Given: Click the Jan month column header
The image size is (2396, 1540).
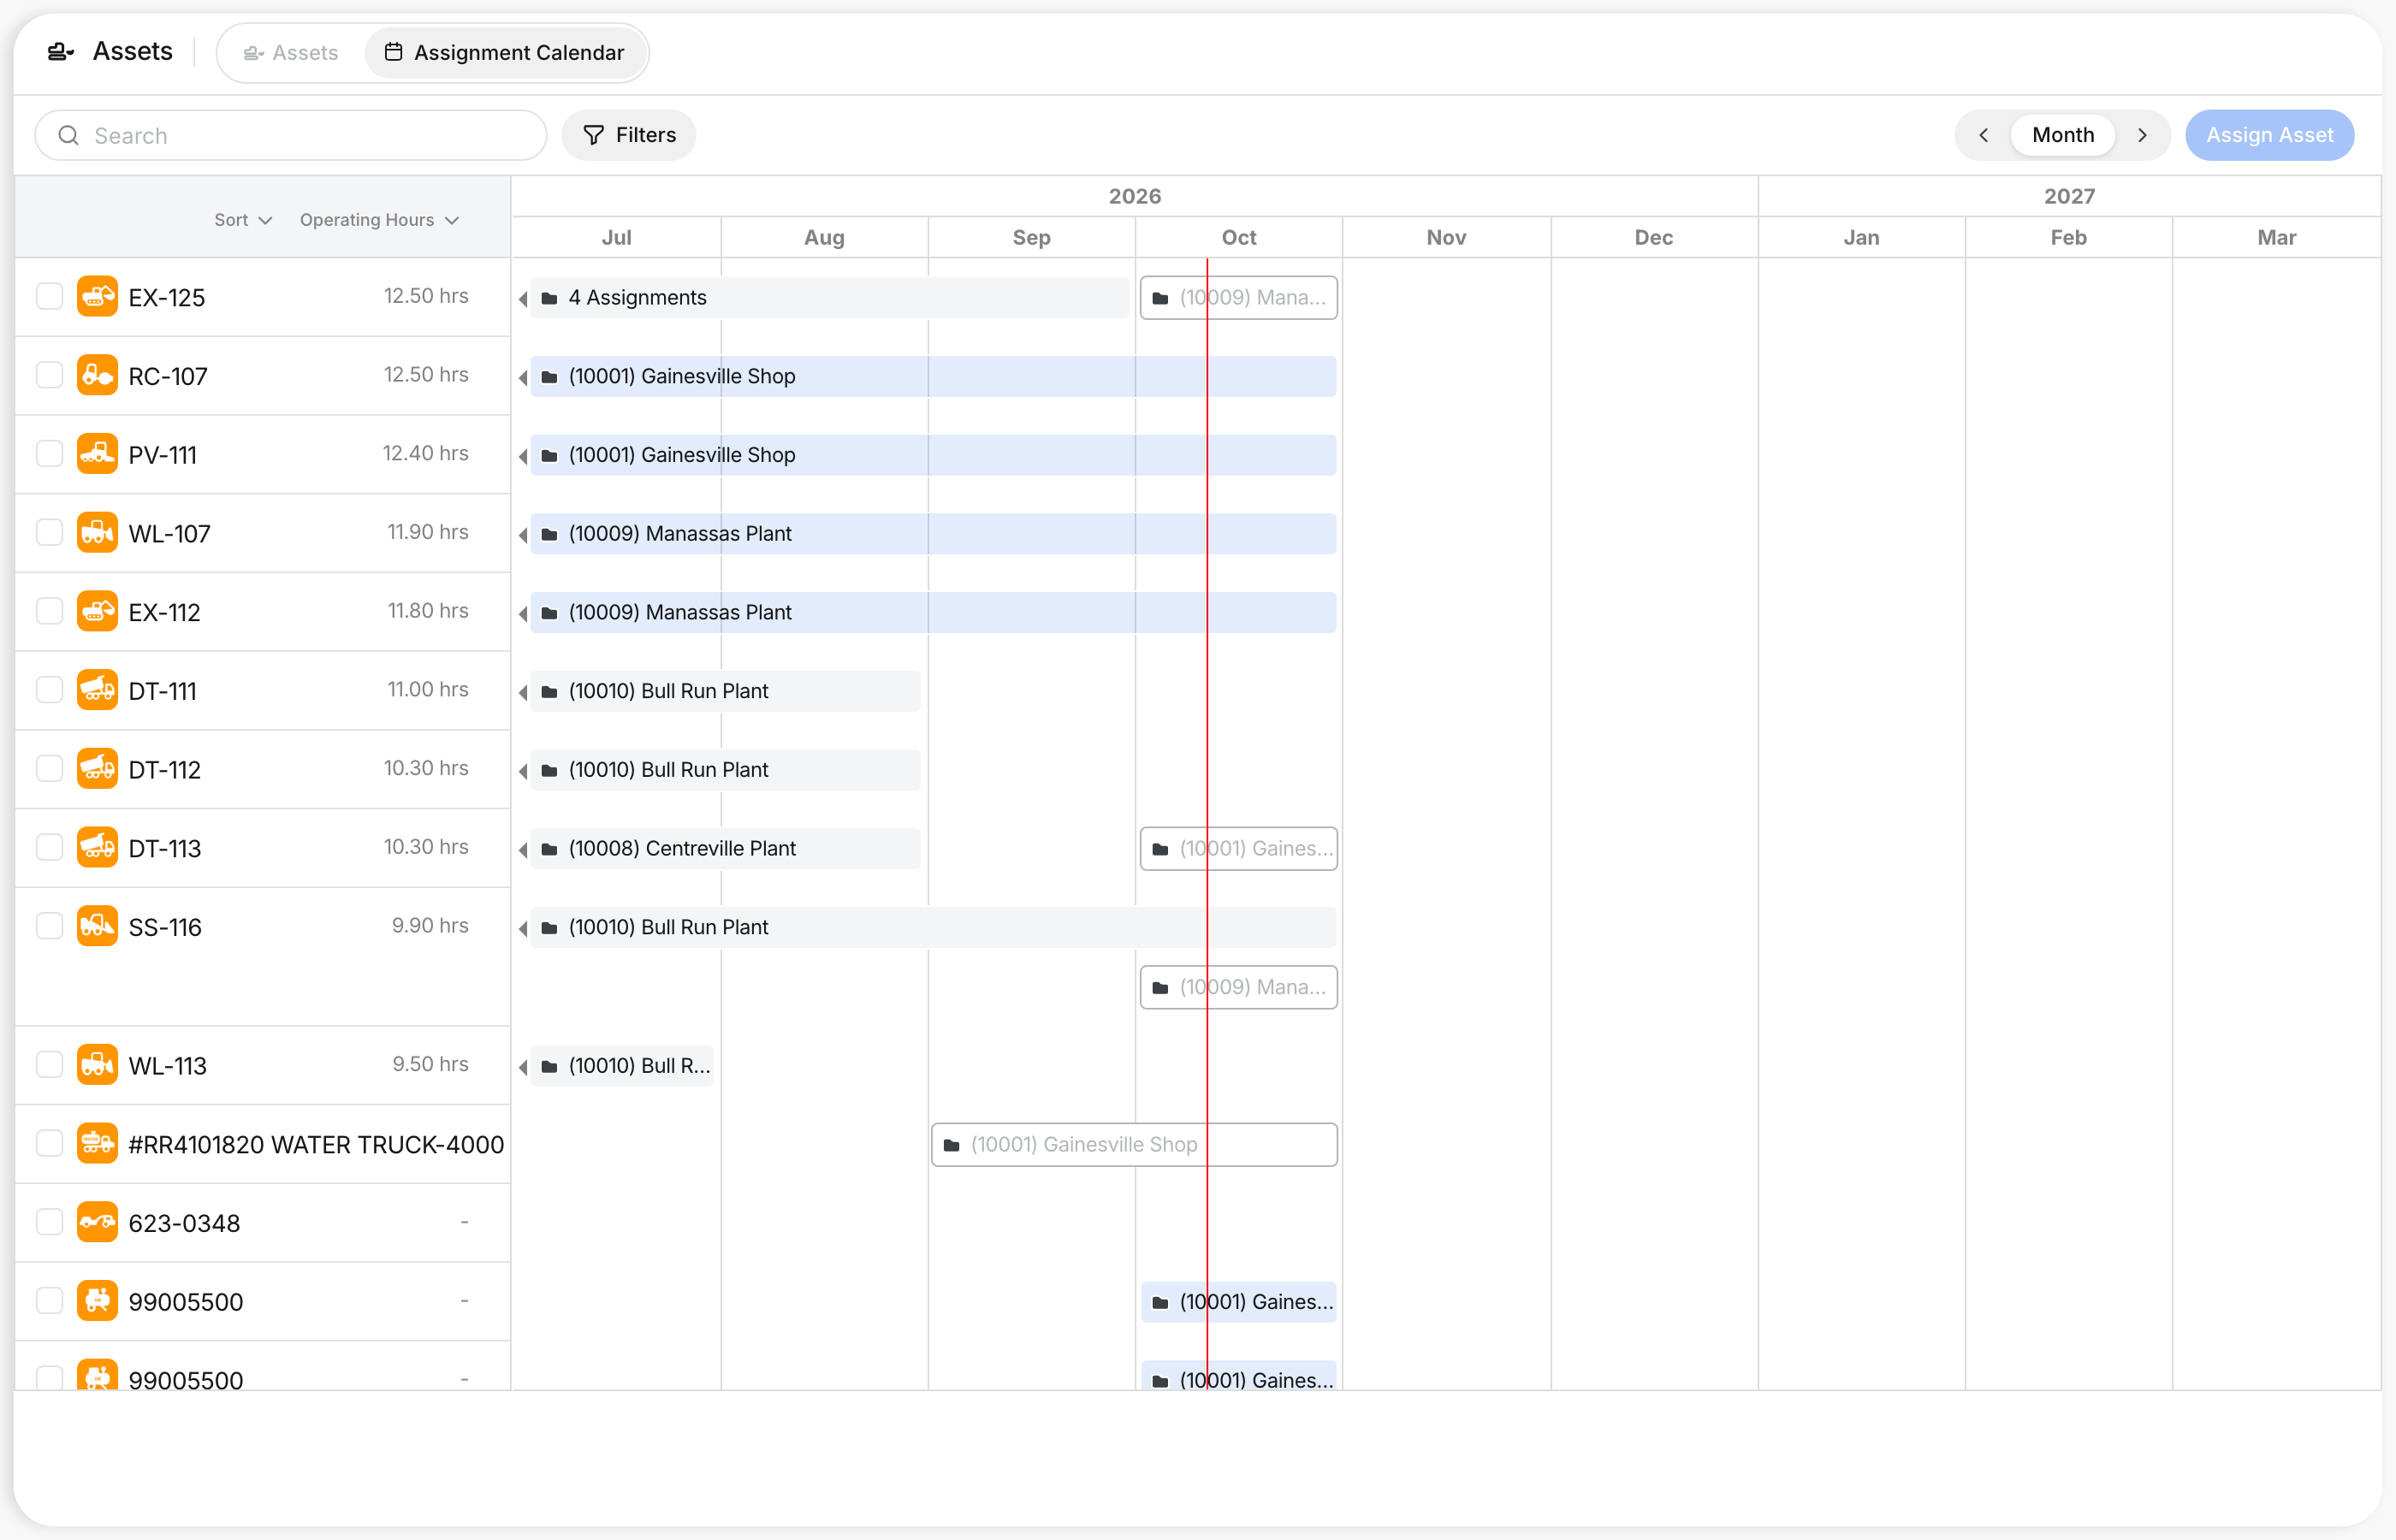Looking at the screenshot, I should [x=1861, y=237].
